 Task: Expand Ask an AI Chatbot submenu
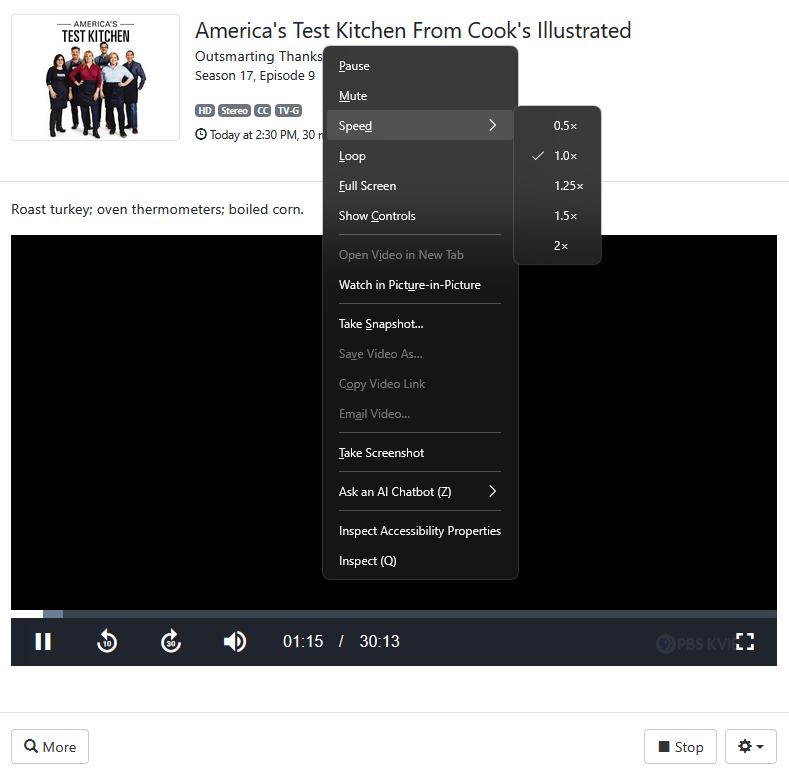pyautogui.click(x=418, y=492)
